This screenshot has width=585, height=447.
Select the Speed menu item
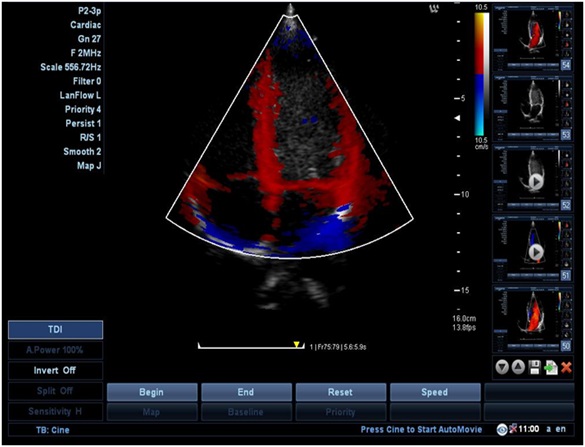click(435, 392)
